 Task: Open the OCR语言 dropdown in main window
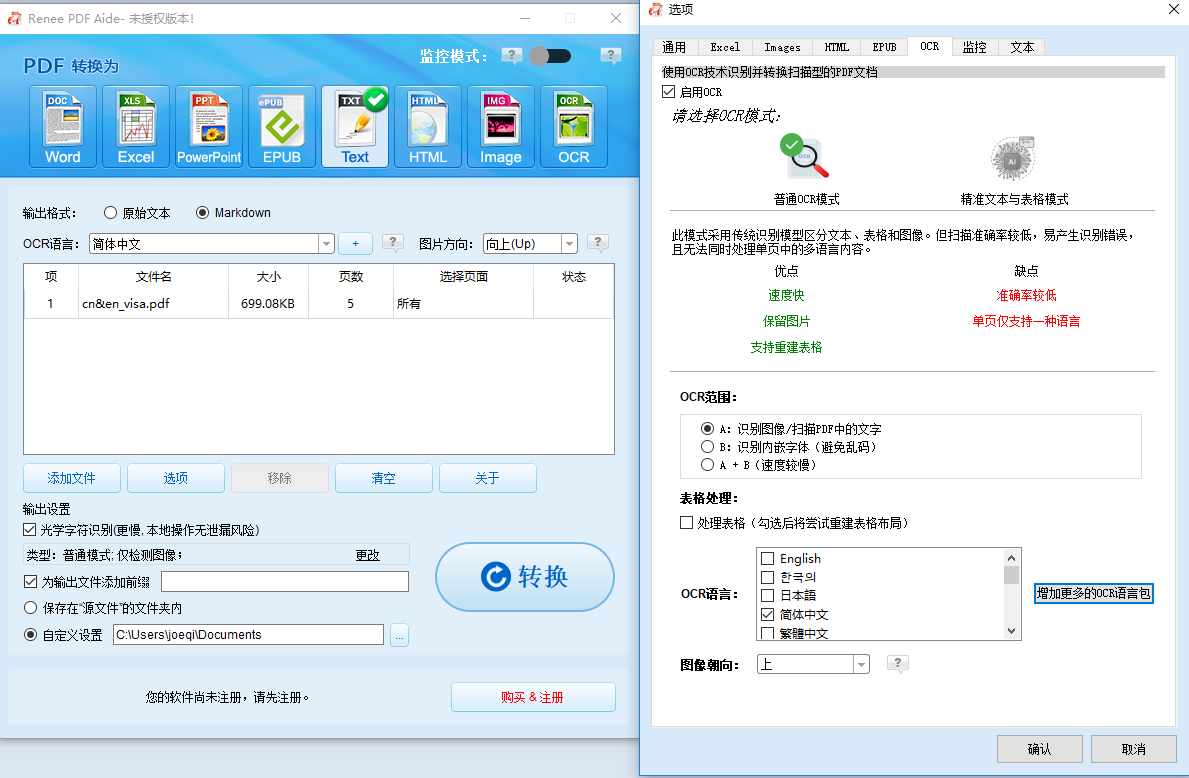click(326, 243)
